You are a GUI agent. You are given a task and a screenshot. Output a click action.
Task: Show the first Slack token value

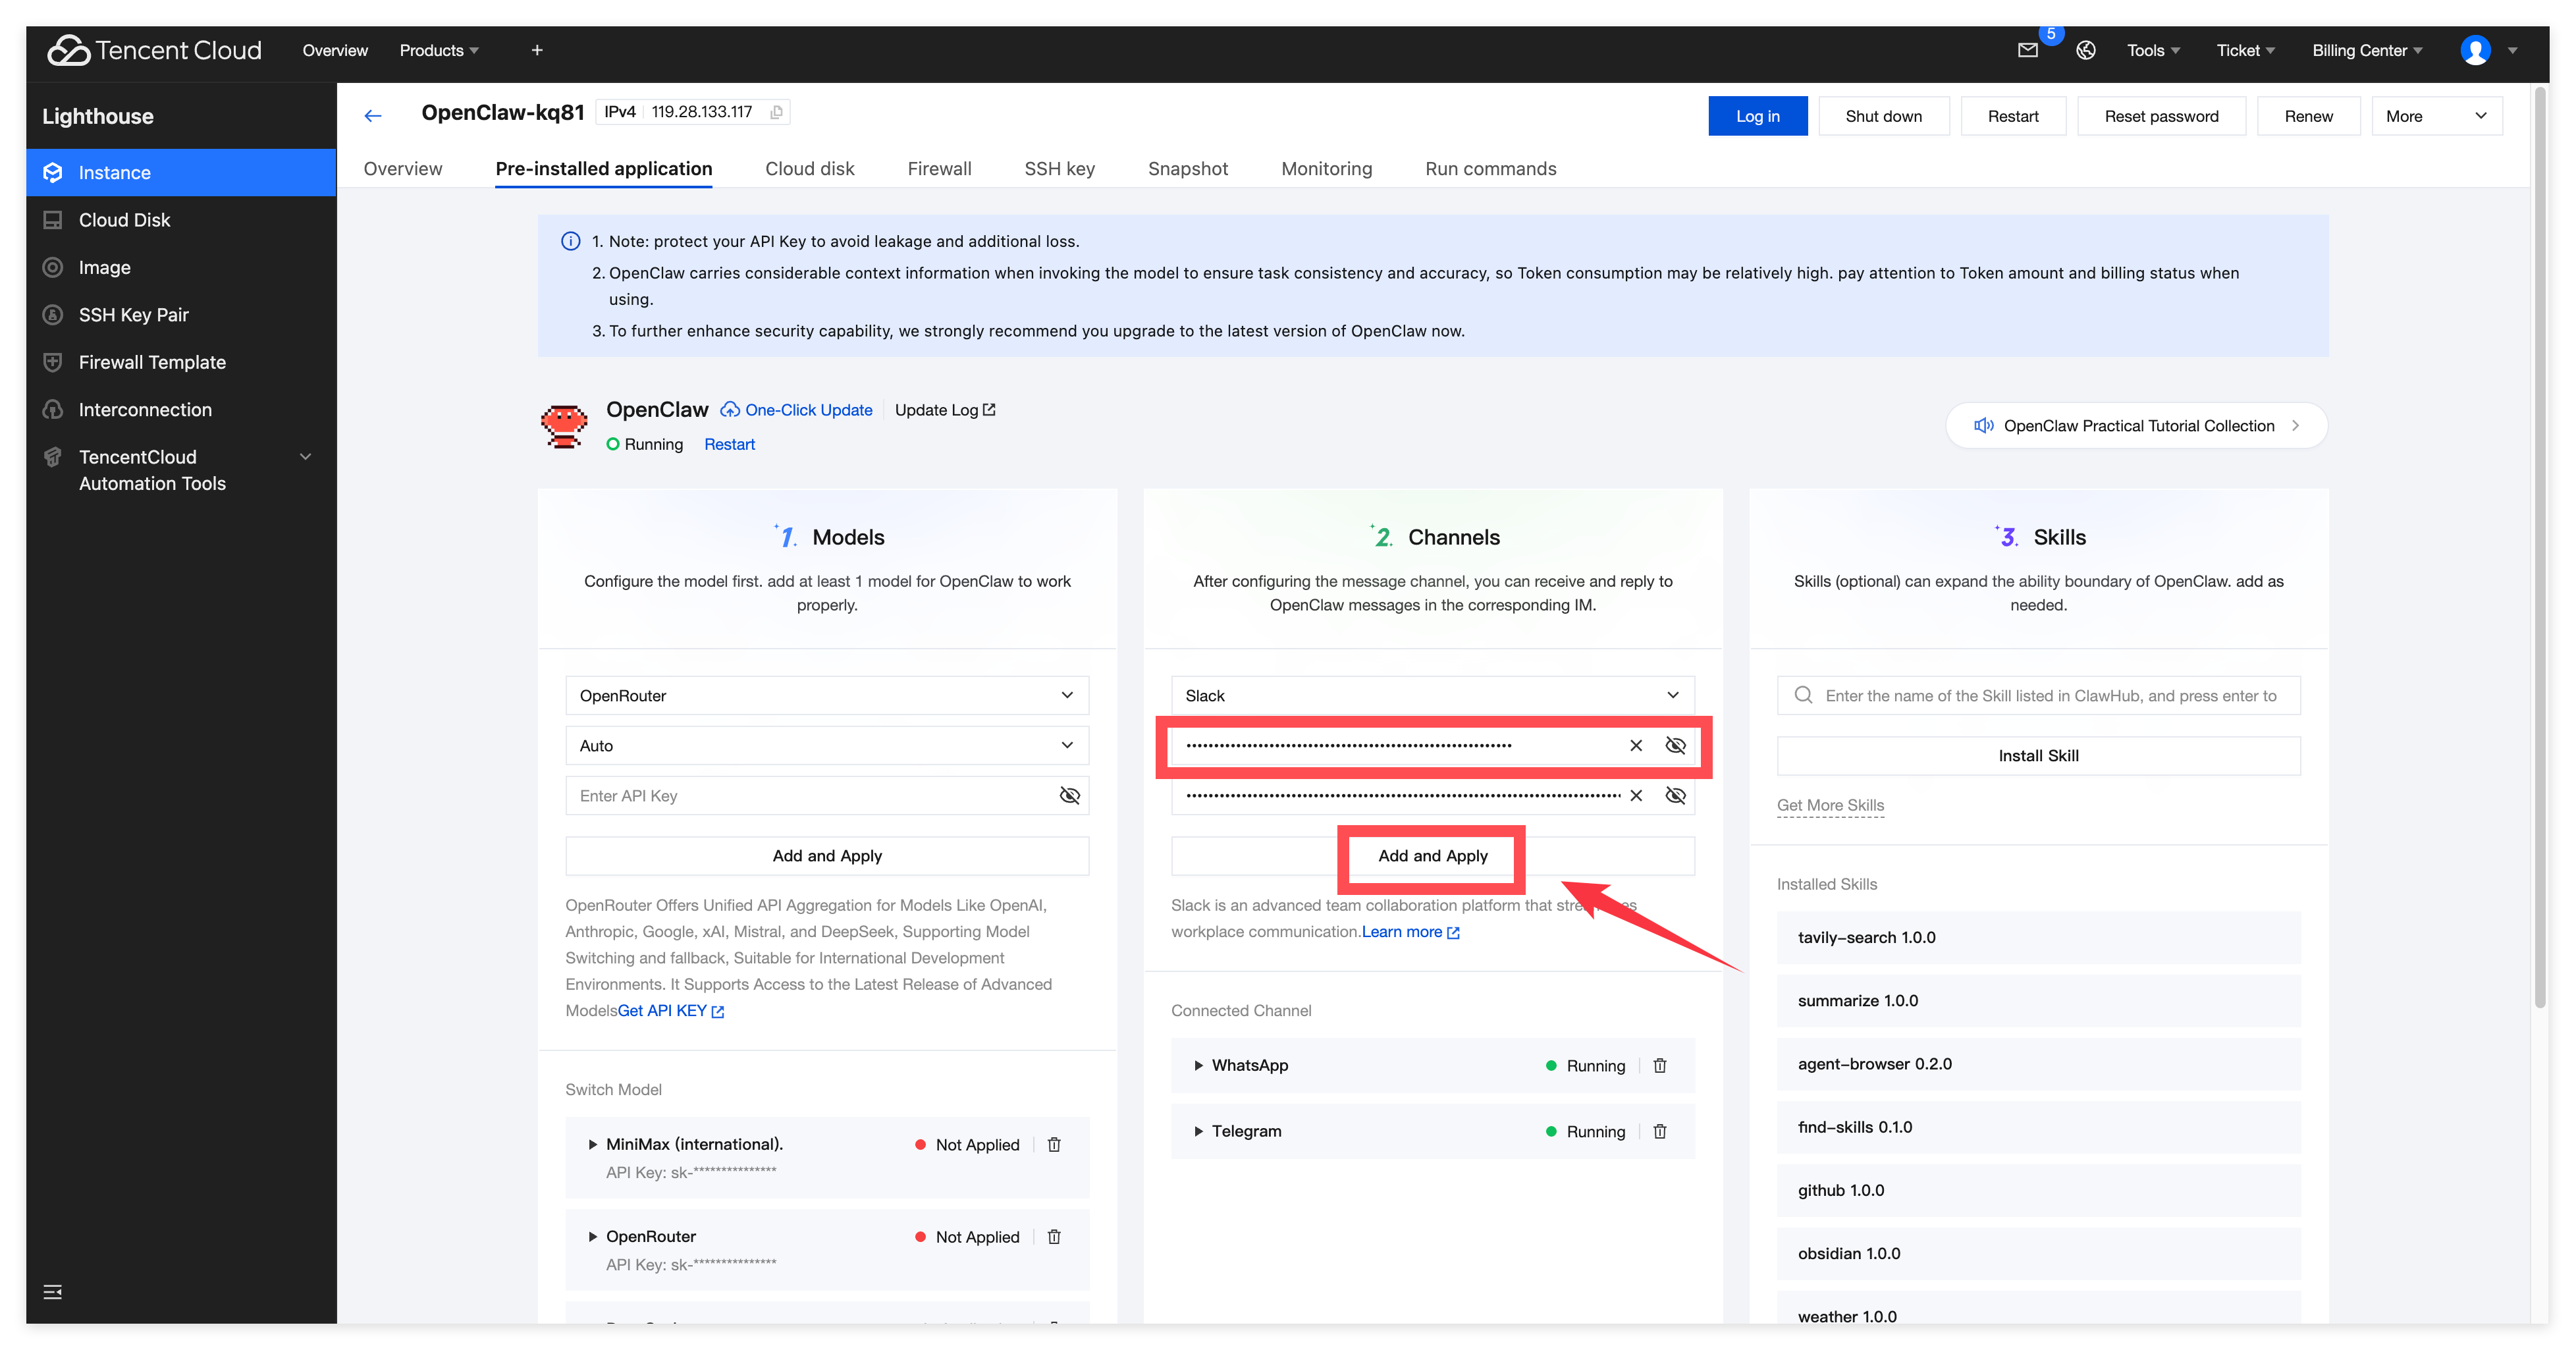[x=1676, y=745]
